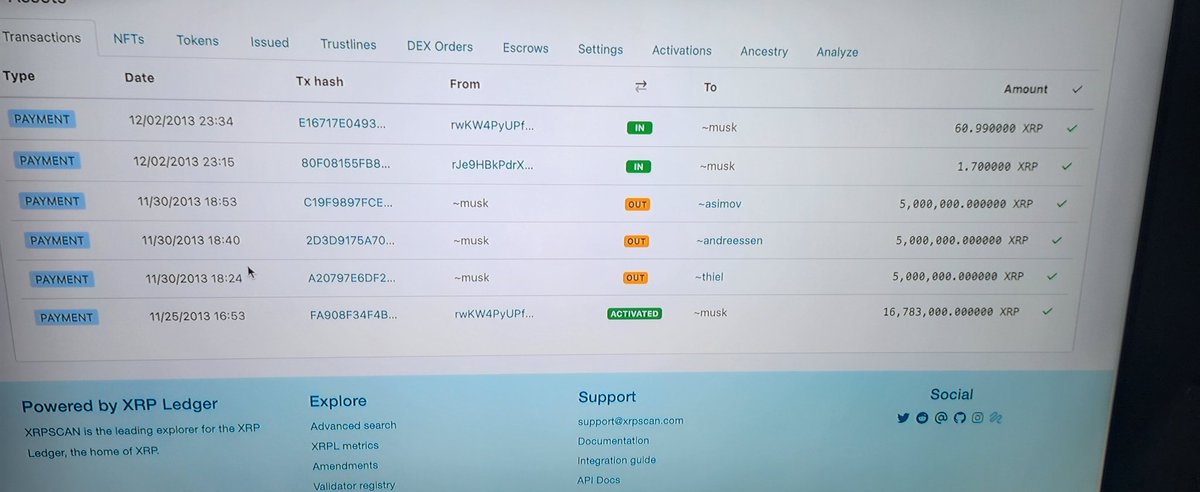The height and width of the screenshot is (492, 1200).
Task: Click the direction arrows column header icon
Action: pyautogui.click(x=641, y=87)
